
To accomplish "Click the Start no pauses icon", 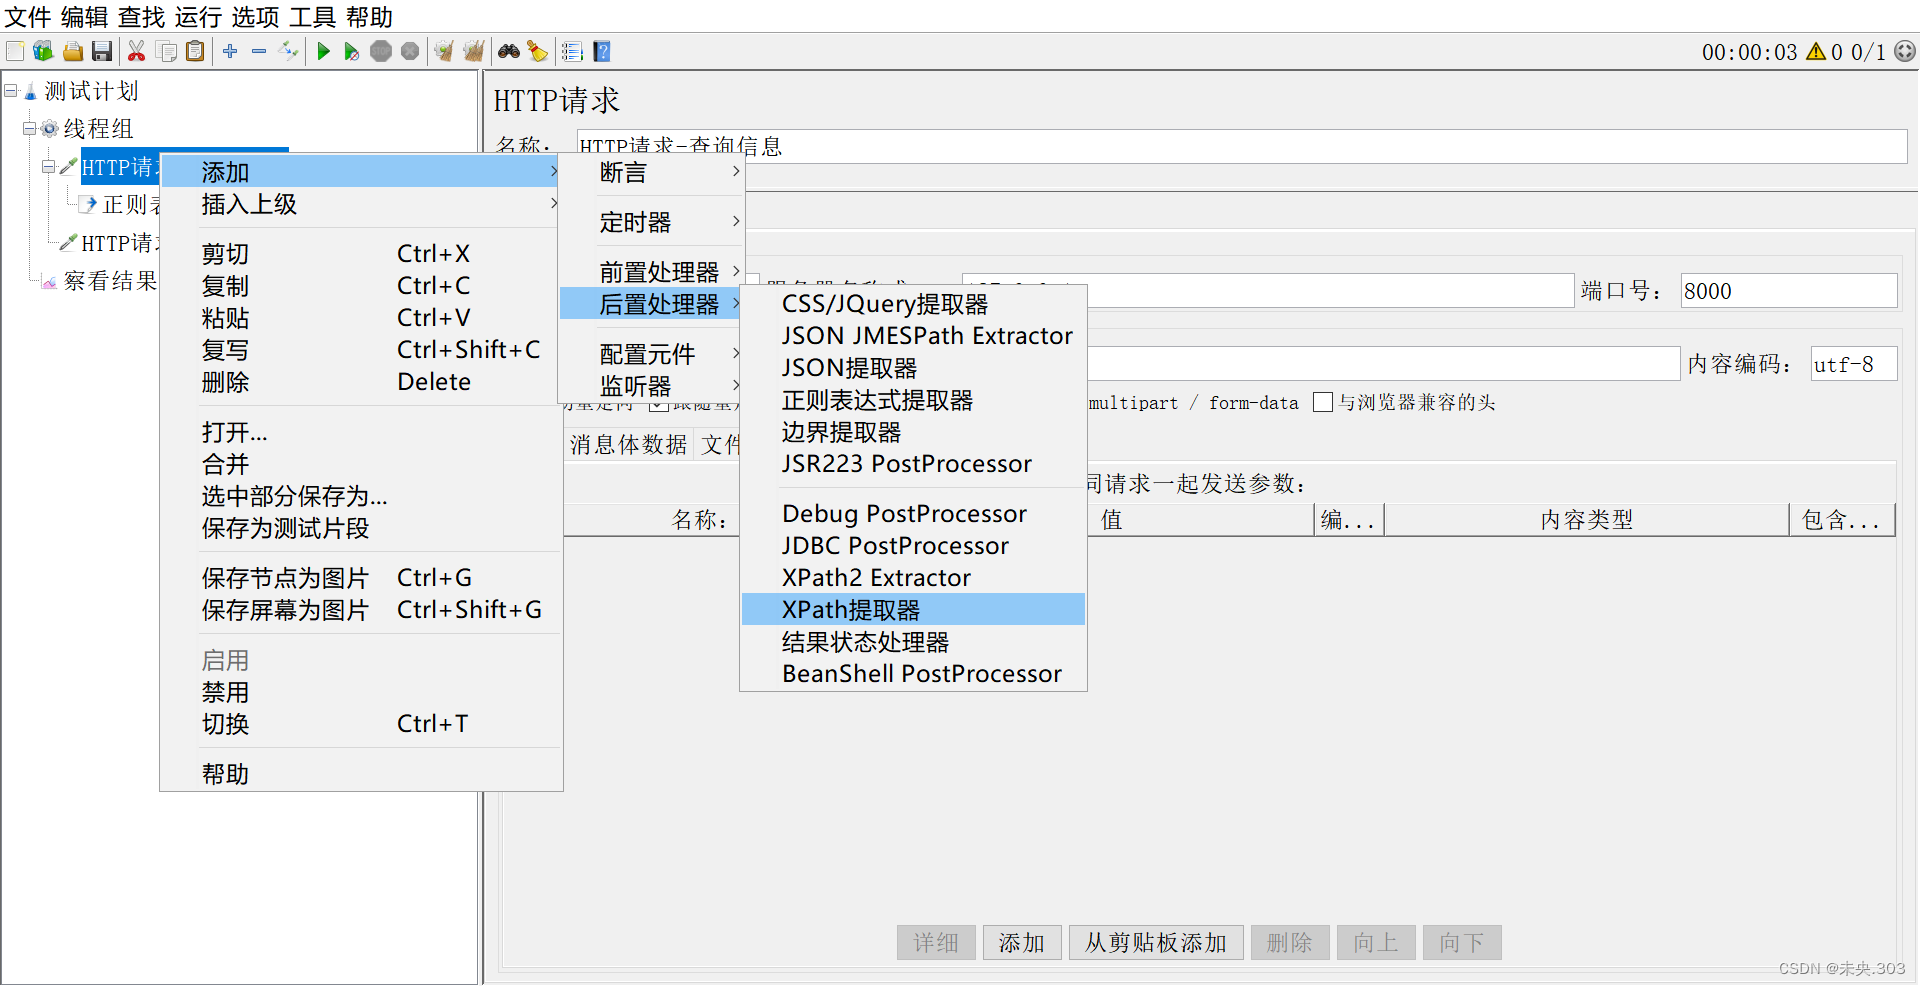I will tap(351, 51).
